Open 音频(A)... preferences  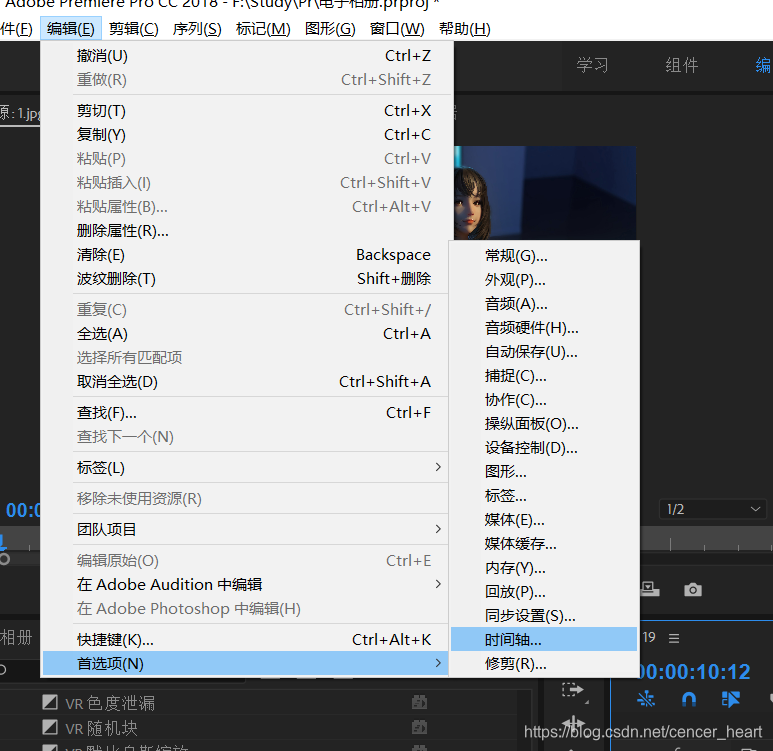[544, 304]
